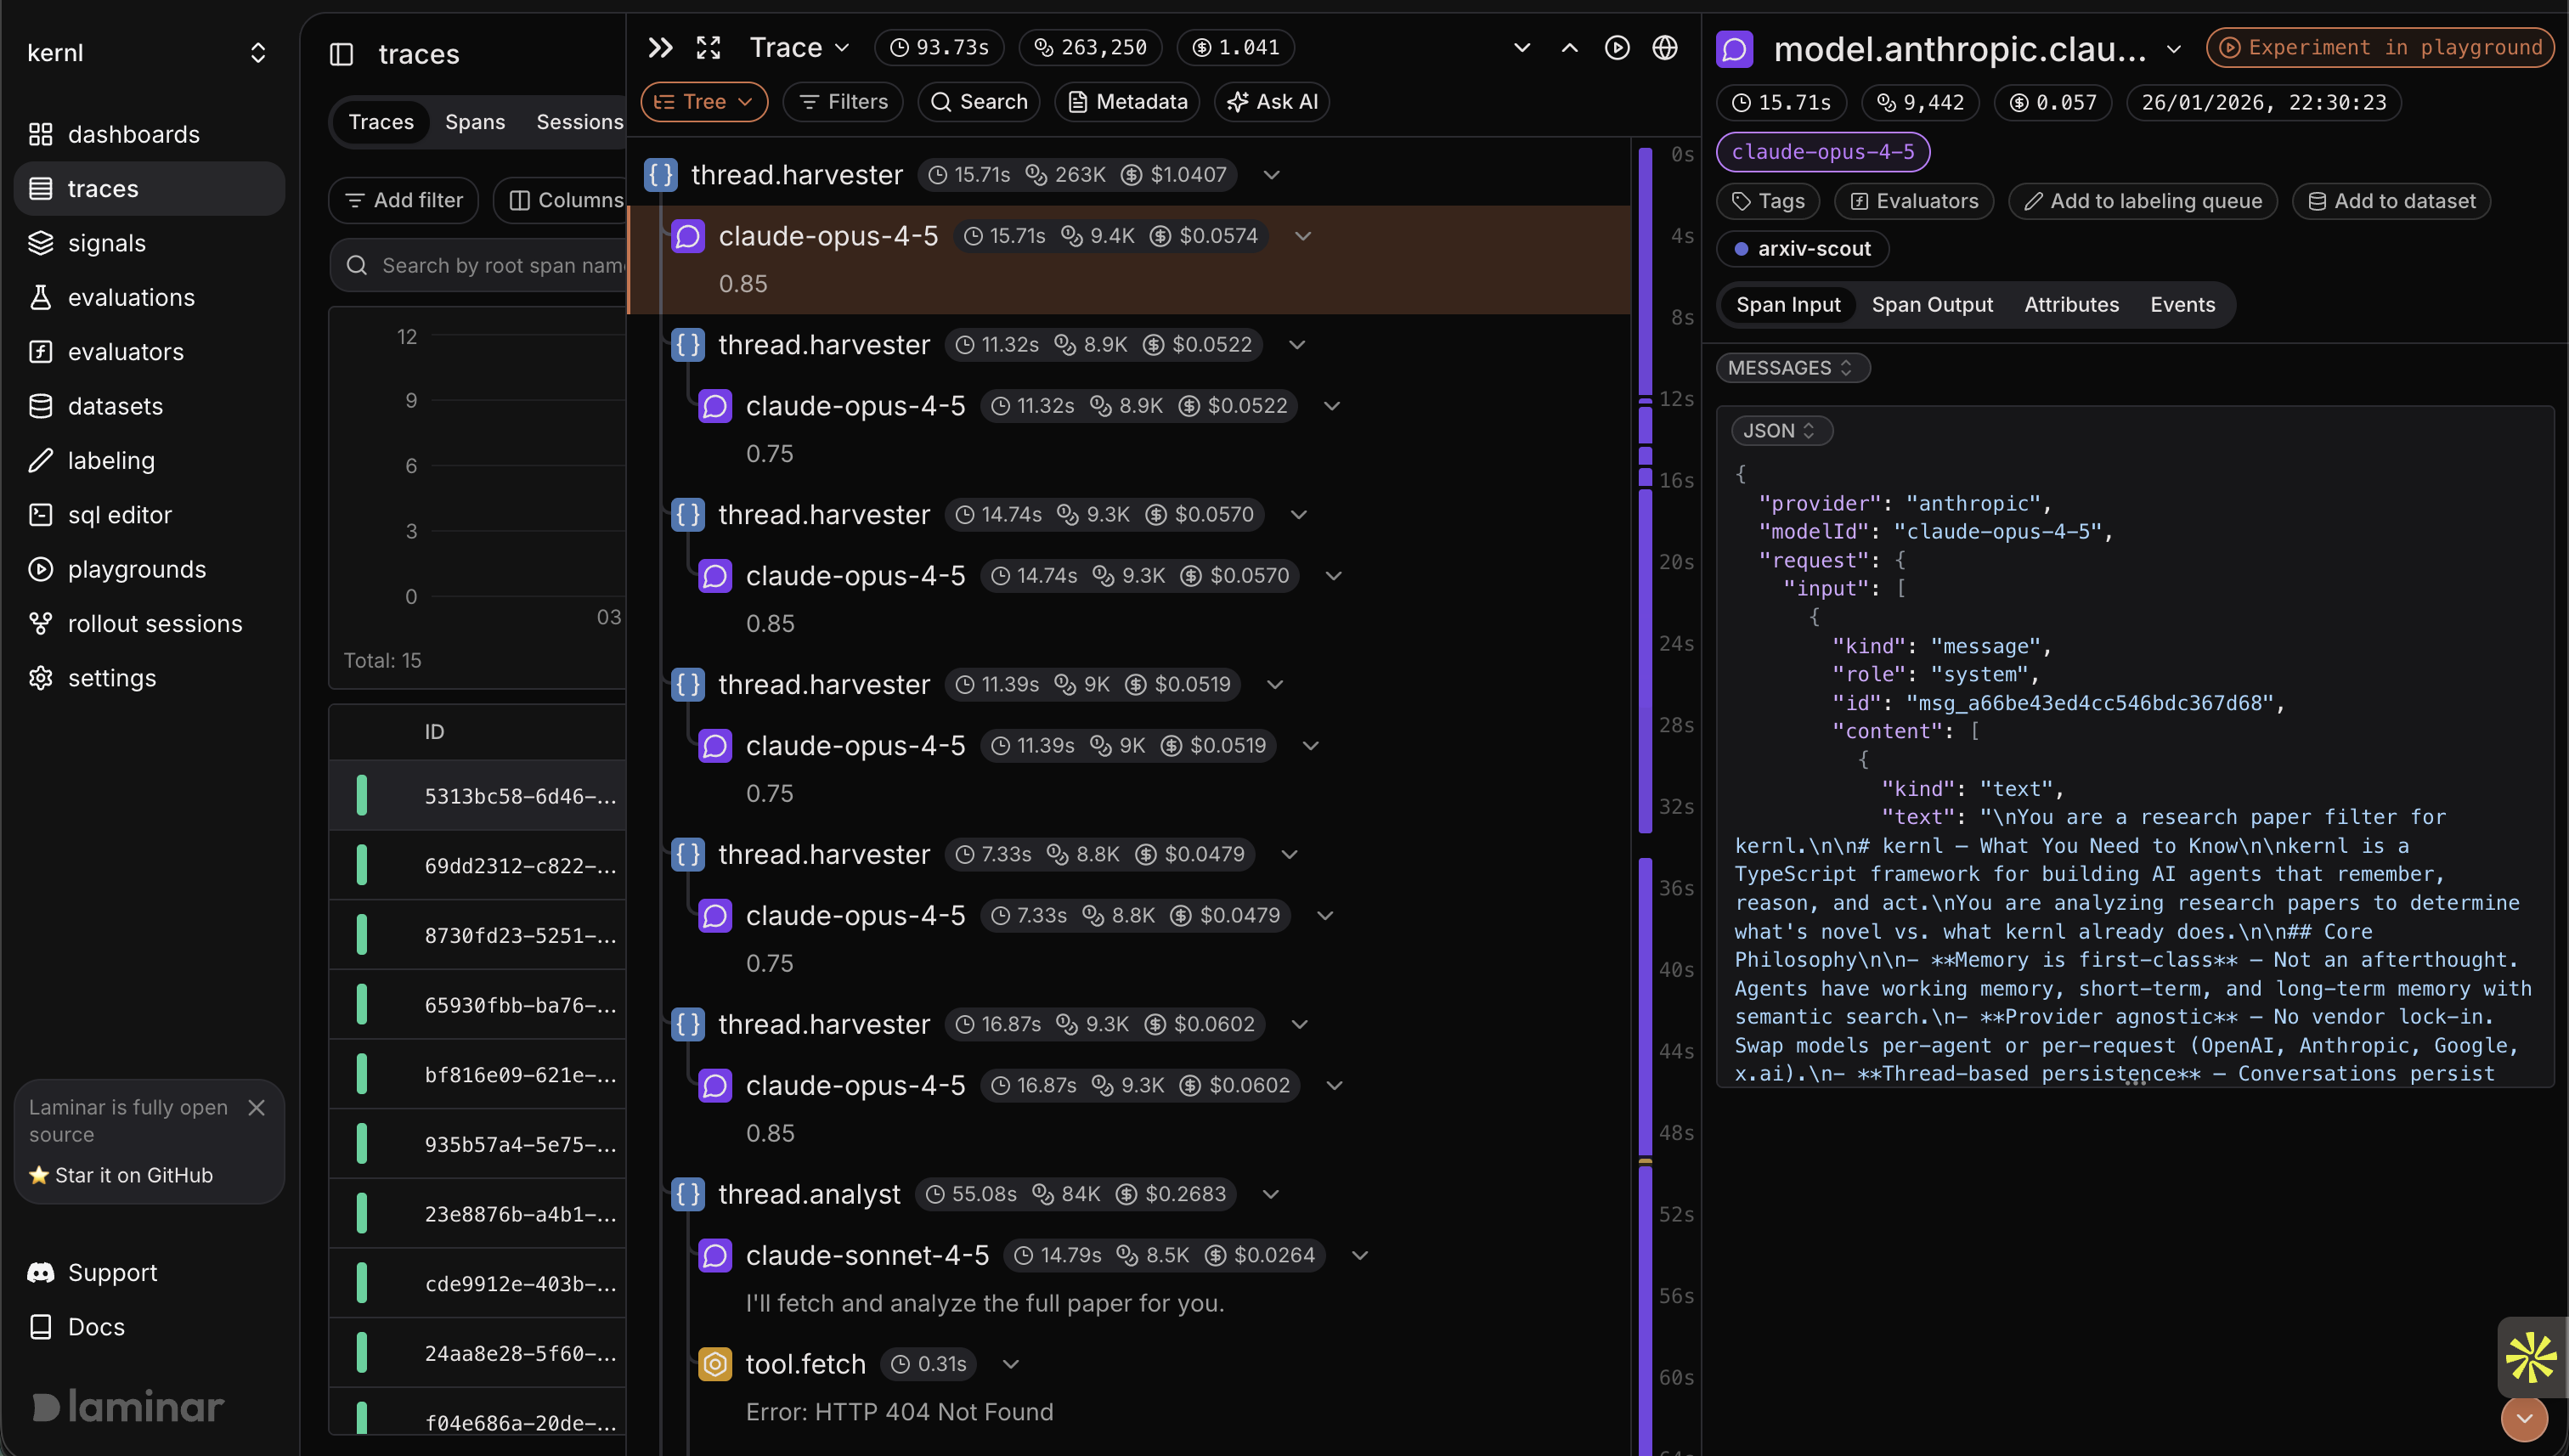The width and height of the screenshot is (2569, 1456).
Task: Collapse the thread.analyst span
Action: (x=1270, y=1194)
